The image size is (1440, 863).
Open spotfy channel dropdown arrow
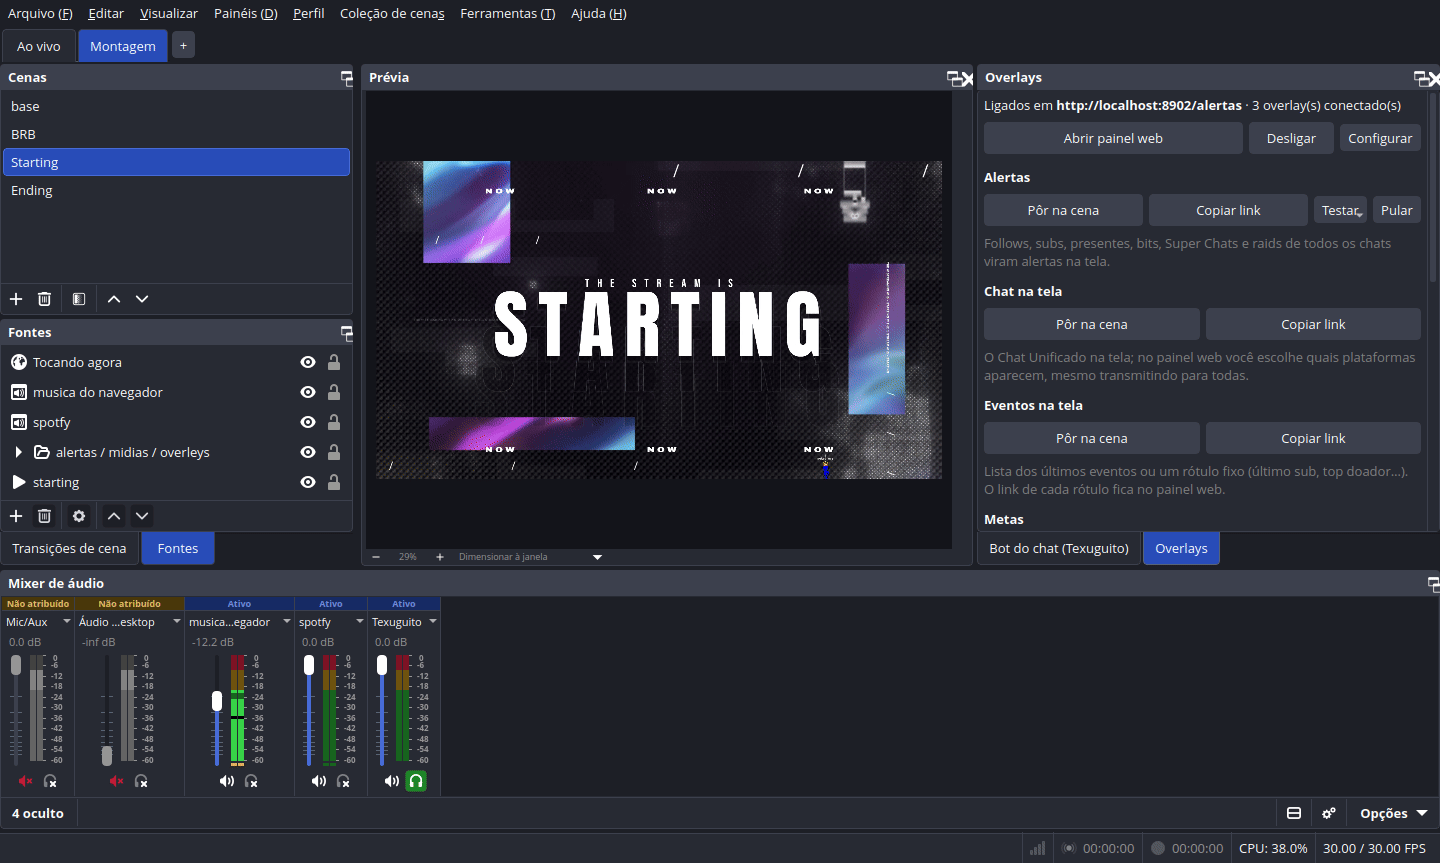360,621
